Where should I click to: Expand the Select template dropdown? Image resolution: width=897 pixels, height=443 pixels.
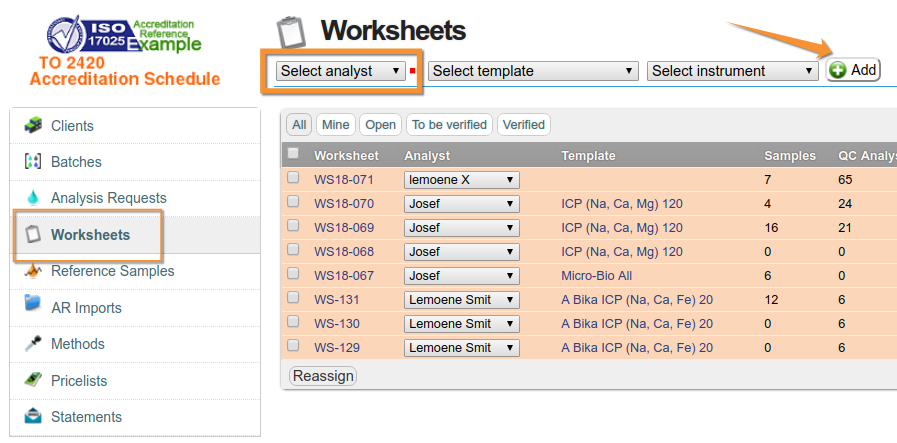[x=533, y=71]
